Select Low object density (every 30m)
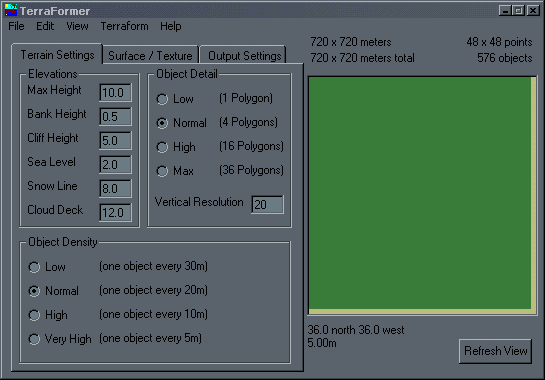545x380 pixels. (34, 267)
